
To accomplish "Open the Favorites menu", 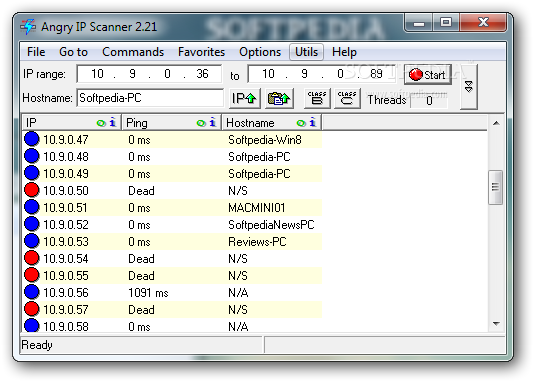I will click(x=201, y=52).
